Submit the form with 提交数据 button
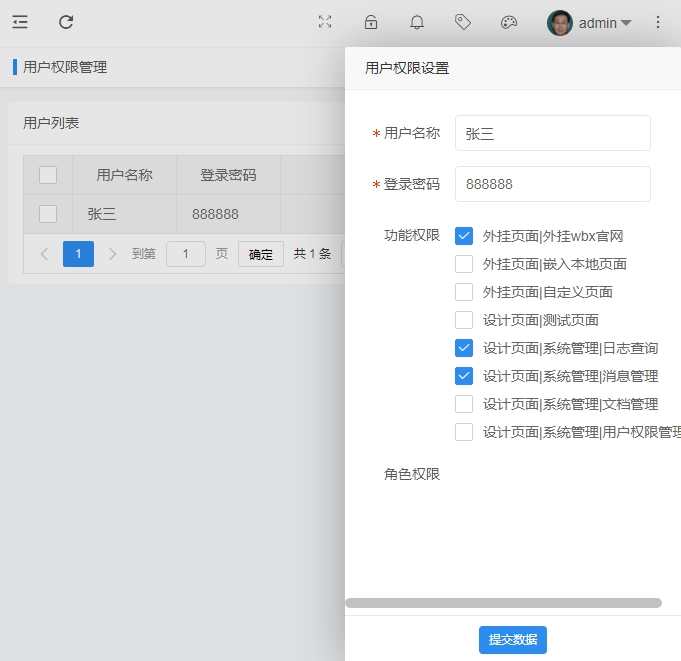This screenshot has height=661, width=681. (x=512, y=640)
